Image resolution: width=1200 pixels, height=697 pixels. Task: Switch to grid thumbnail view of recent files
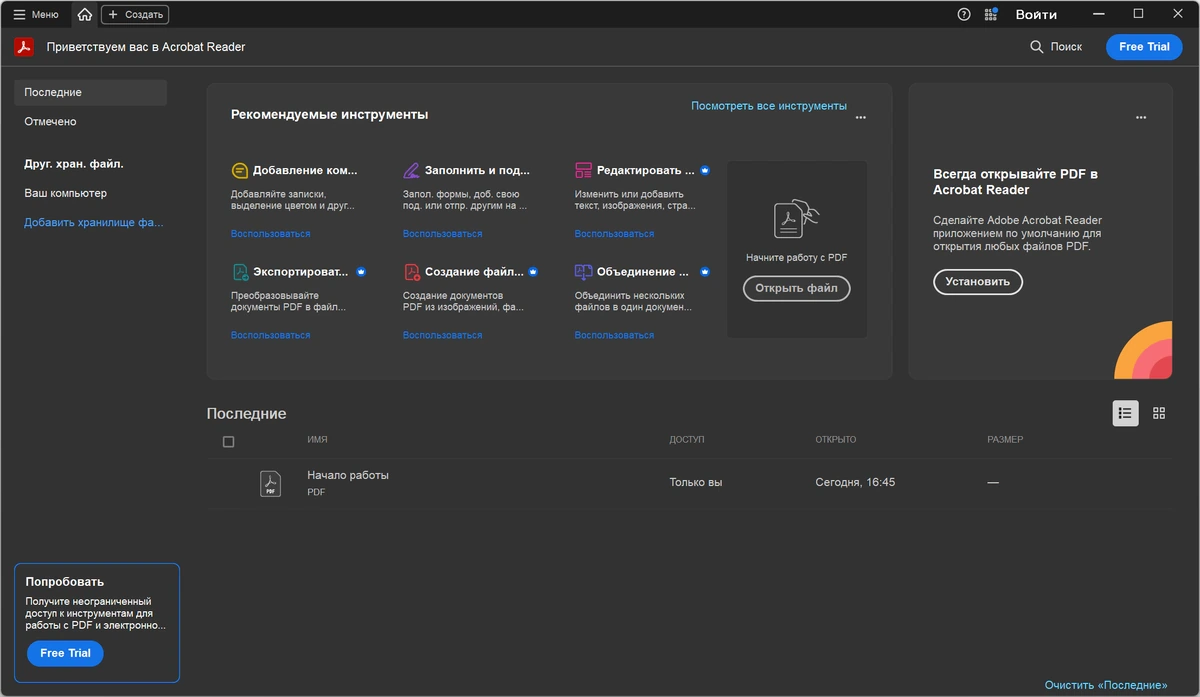tap(1159, 413)
